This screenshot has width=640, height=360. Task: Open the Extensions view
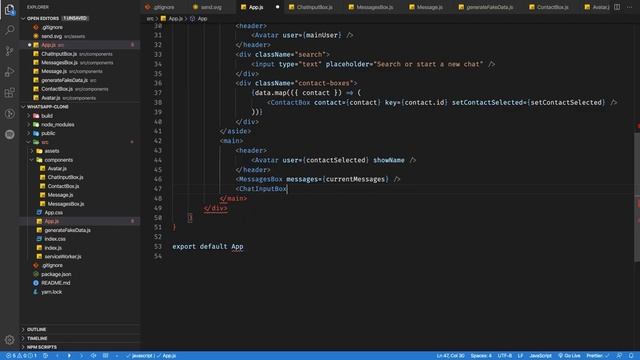[10, 93]
